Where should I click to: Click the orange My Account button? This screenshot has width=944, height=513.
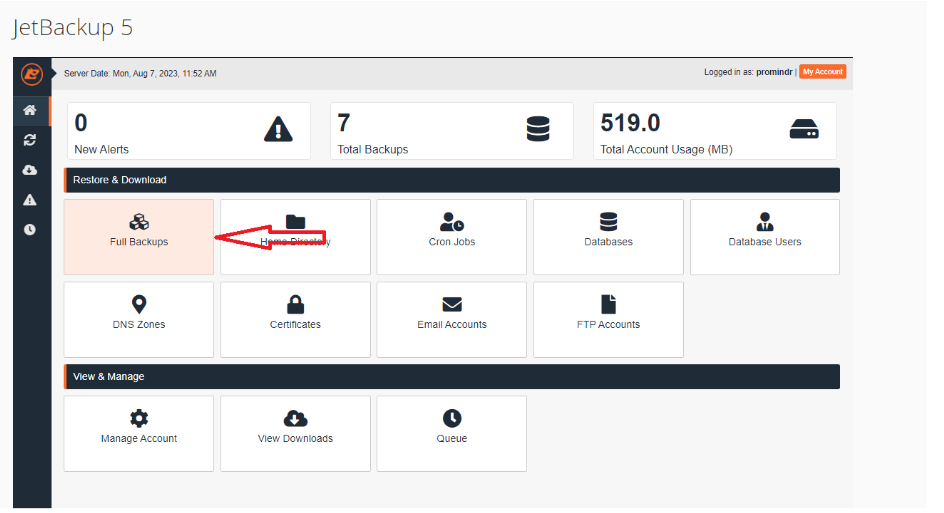[822, 72]
